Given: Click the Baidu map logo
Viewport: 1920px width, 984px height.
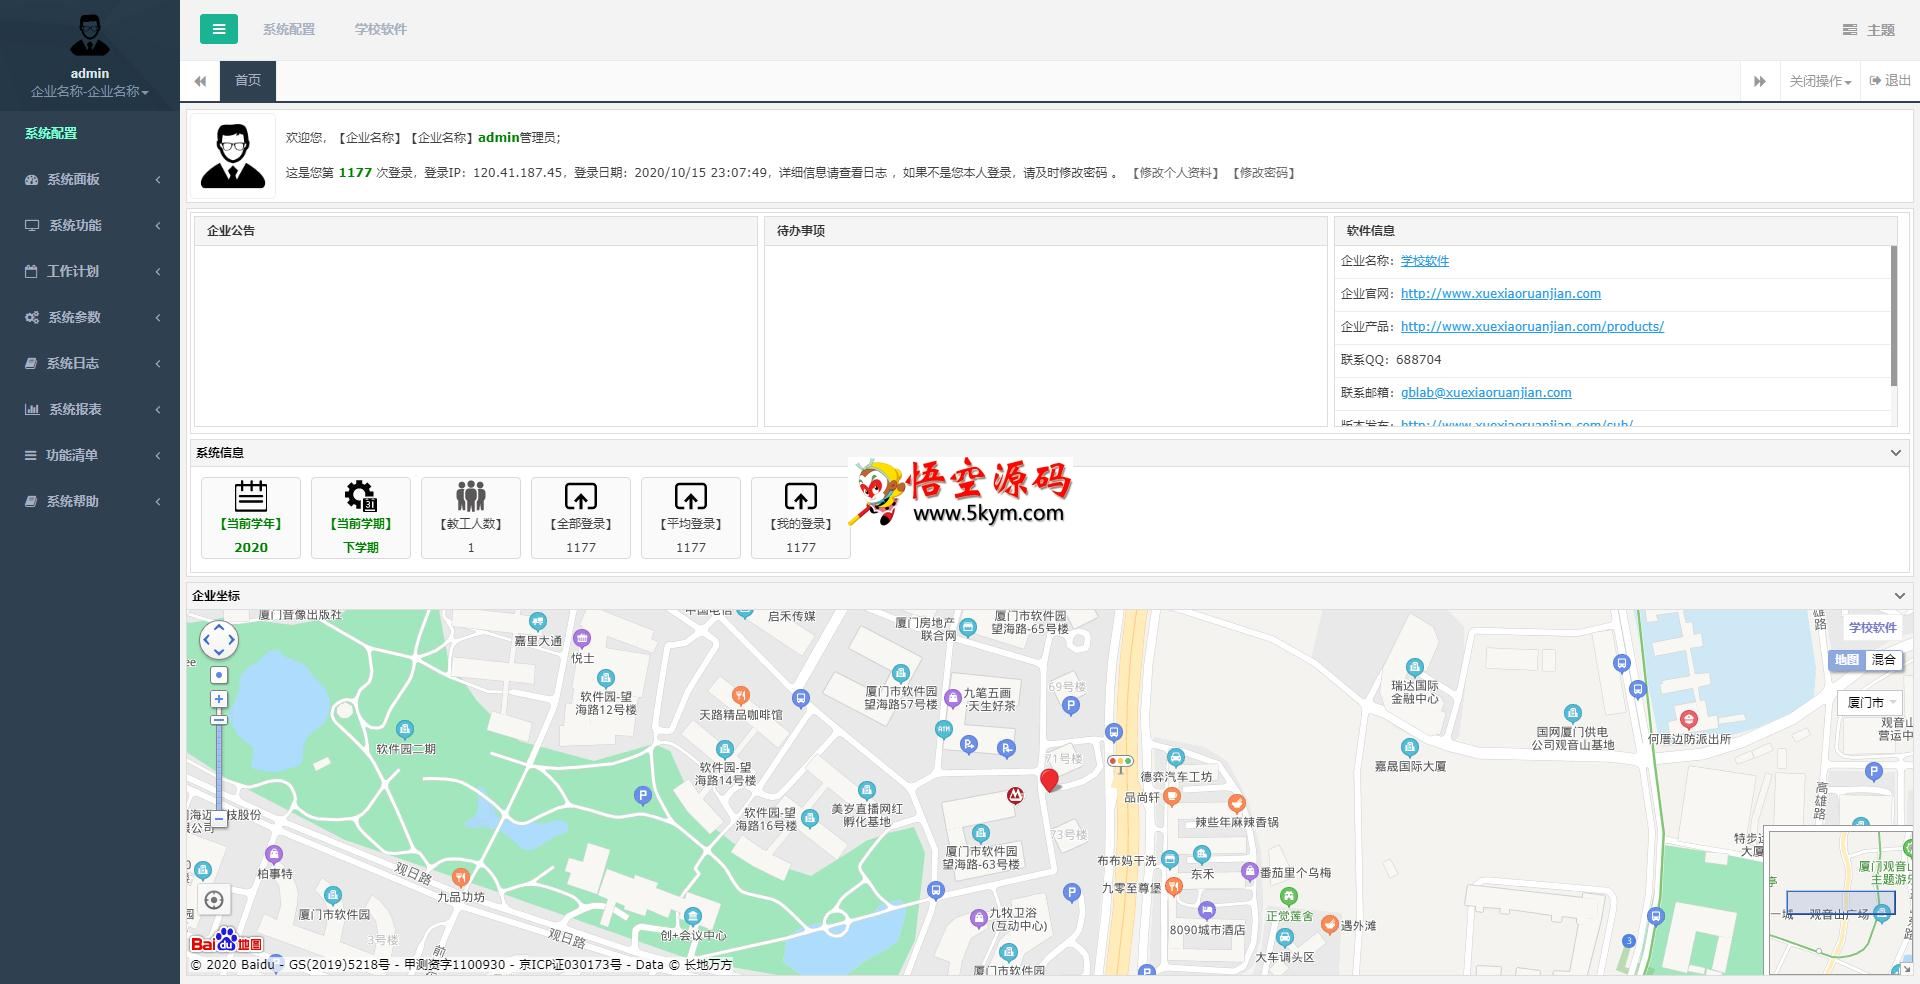Looking at the screenshot, I should 227,941.
